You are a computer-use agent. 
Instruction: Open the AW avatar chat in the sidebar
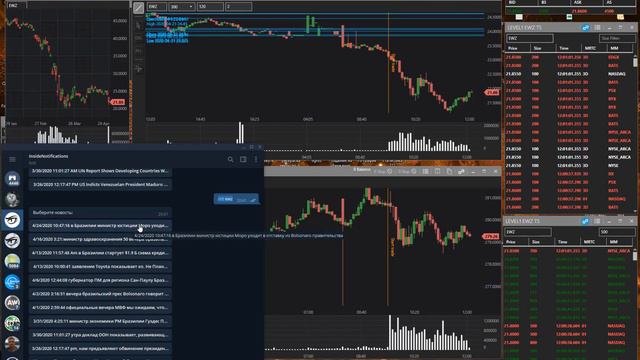(12, 302)
